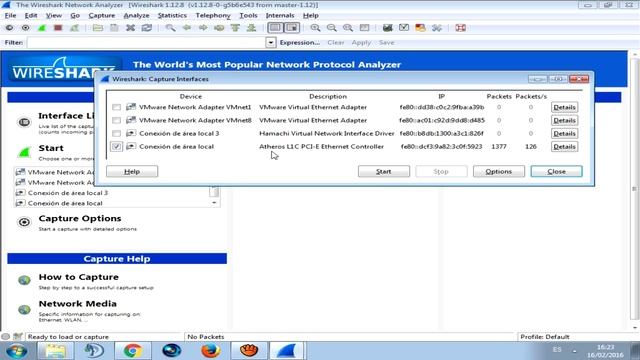640x360 pixels.
Task: Go to specified packet icon
Action: click(x=219, y=28)
